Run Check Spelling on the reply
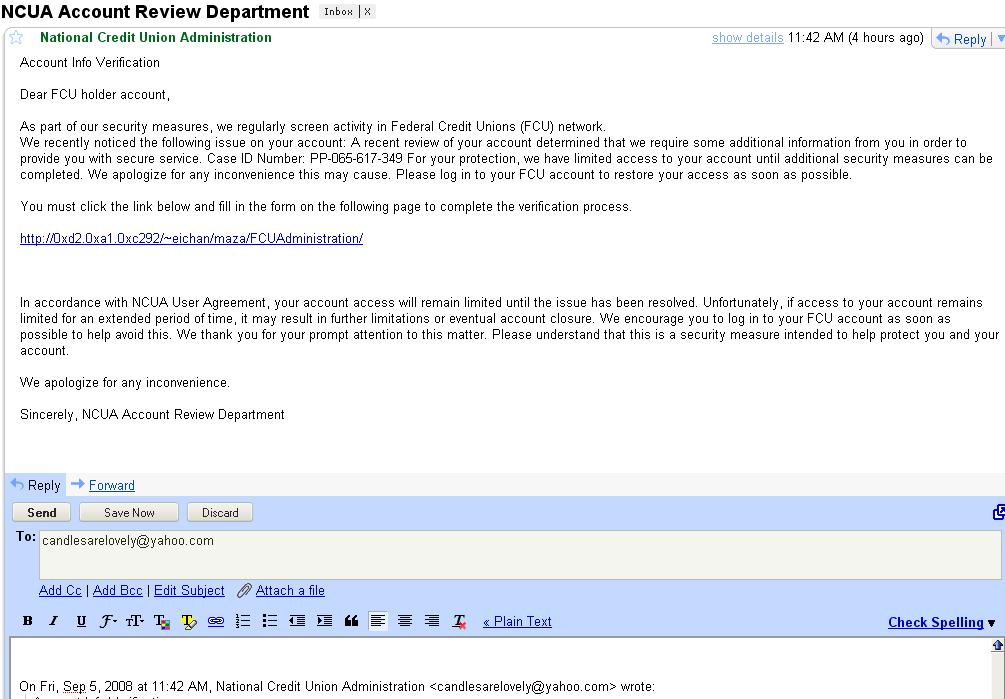This screenshot has width=1005, height=699. (936, 622)
